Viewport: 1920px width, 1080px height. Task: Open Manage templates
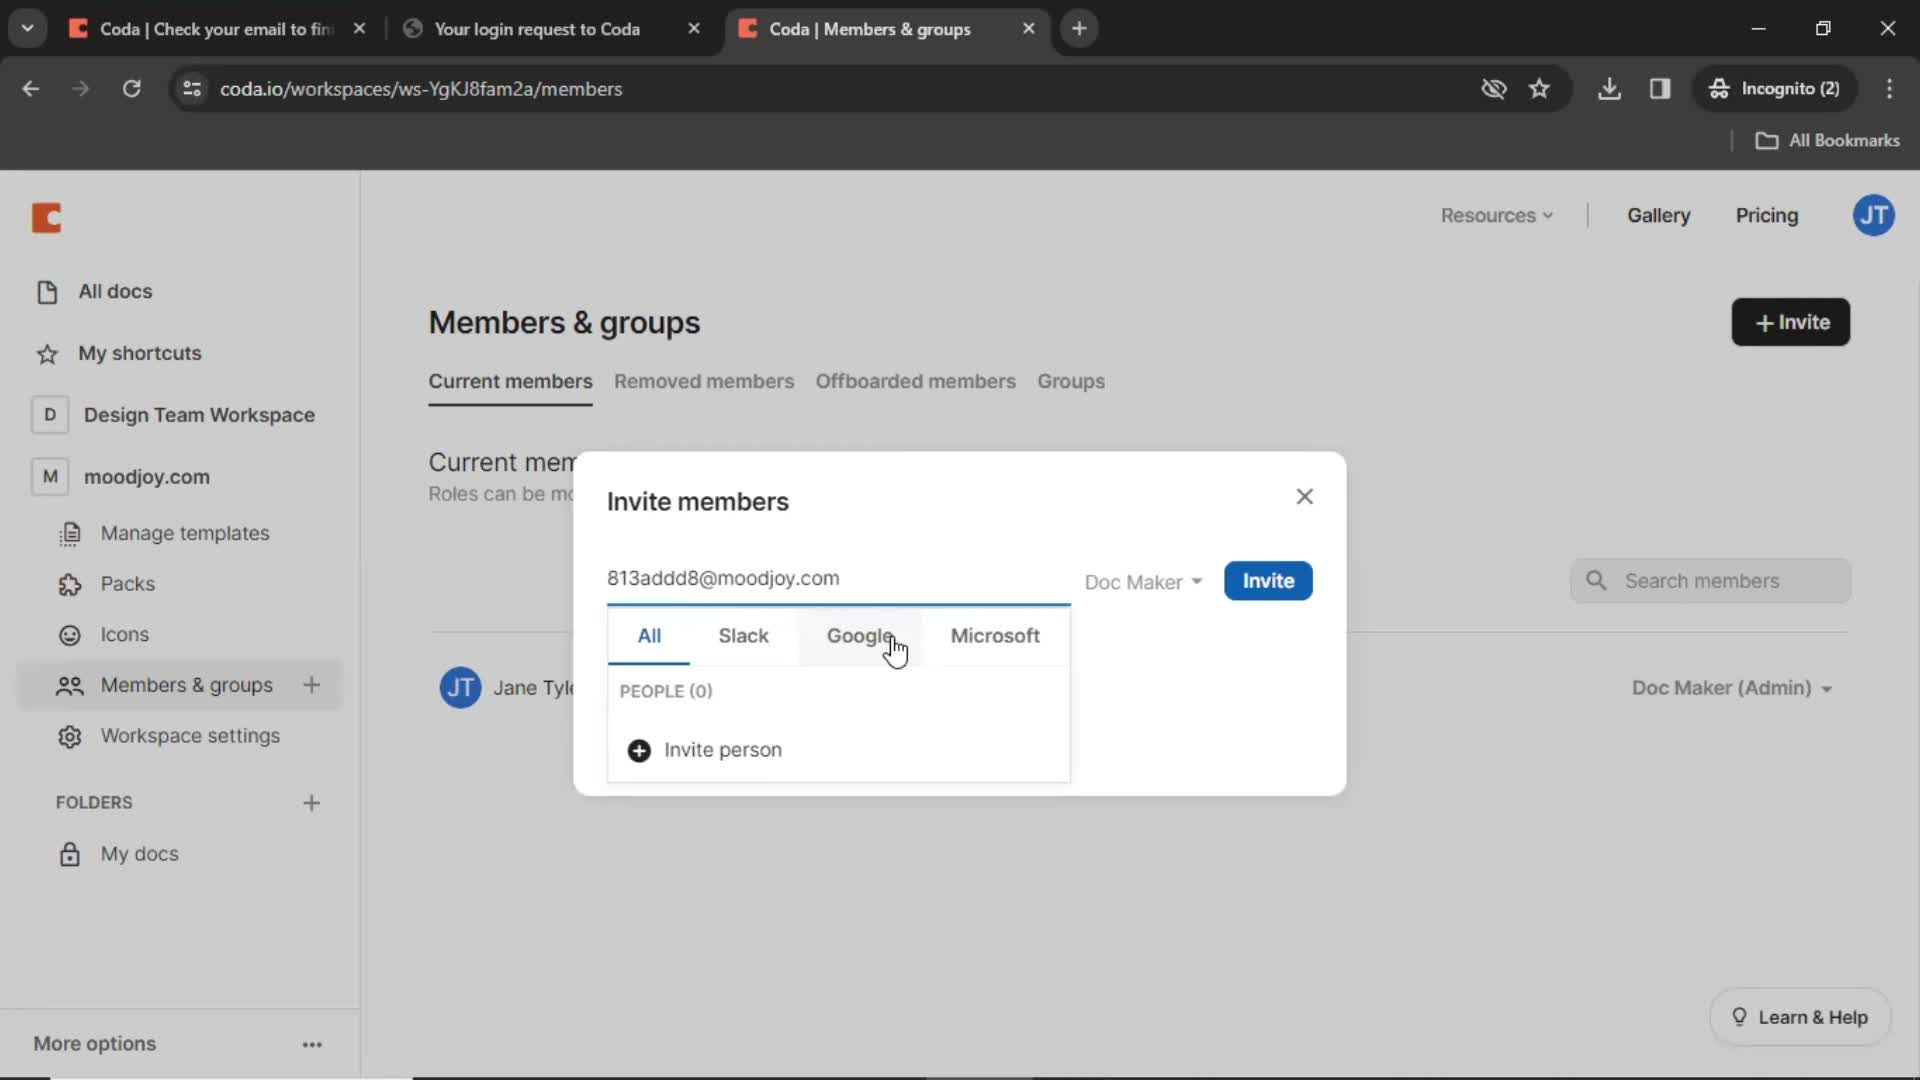[x=185, y=533]
